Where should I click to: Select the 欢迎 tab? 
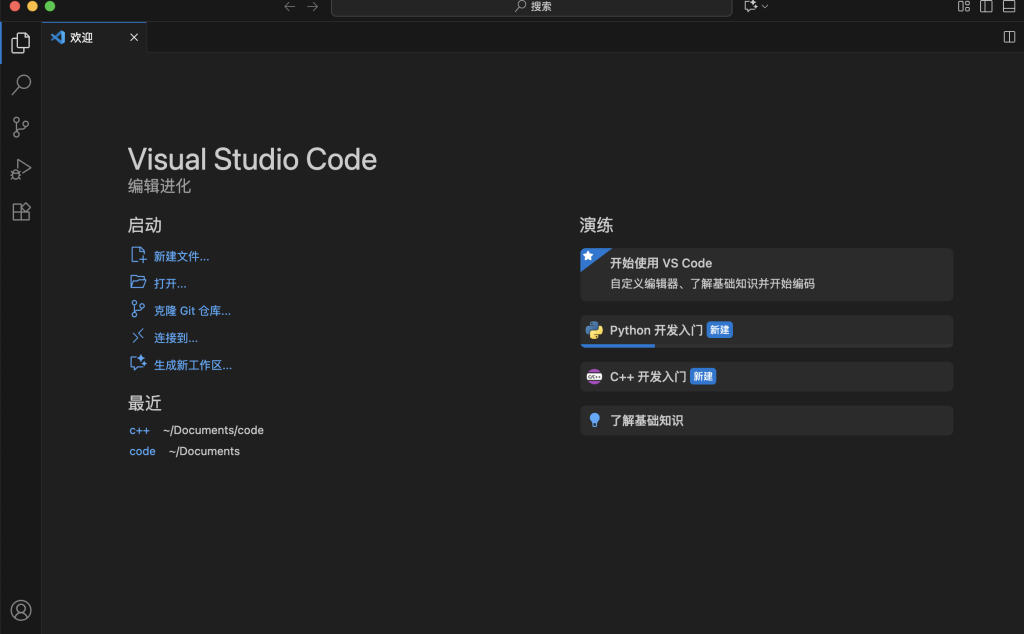click(82, 38)
